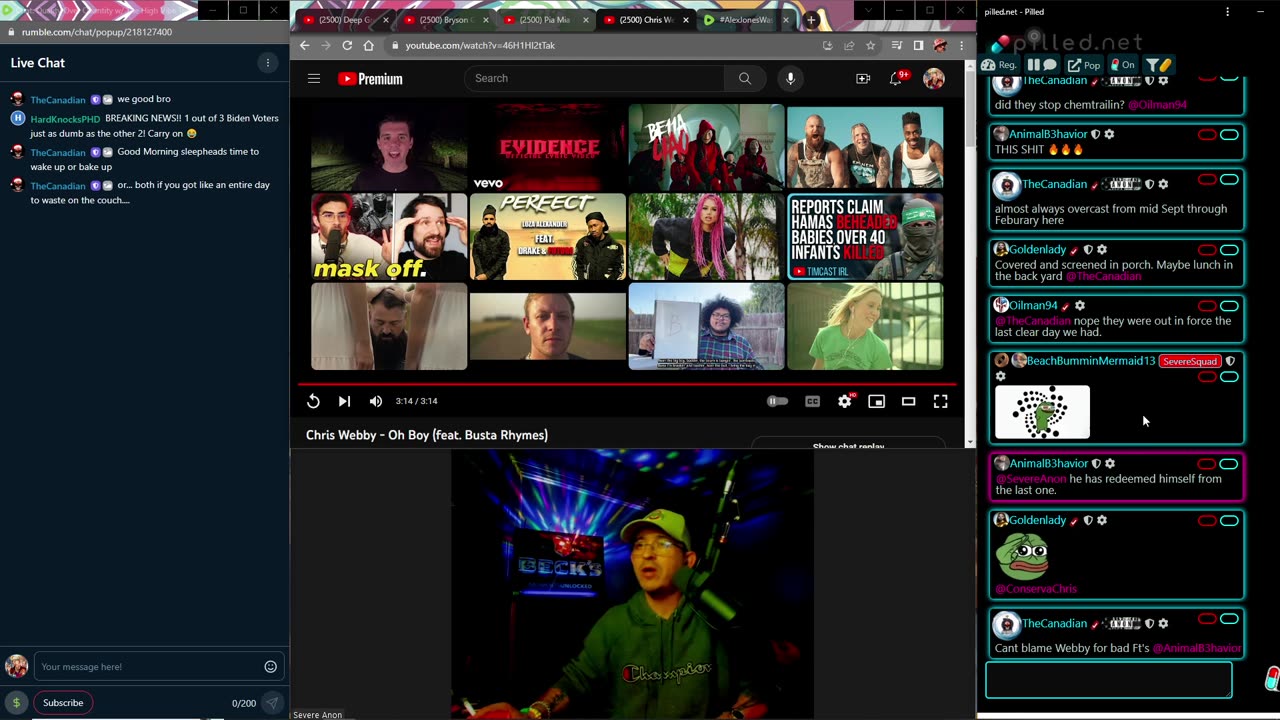Image resolution: width=1280 pixels, height=720 pixels.
Task: Toggle the Pilled On switch
Action: [1123, 65]
